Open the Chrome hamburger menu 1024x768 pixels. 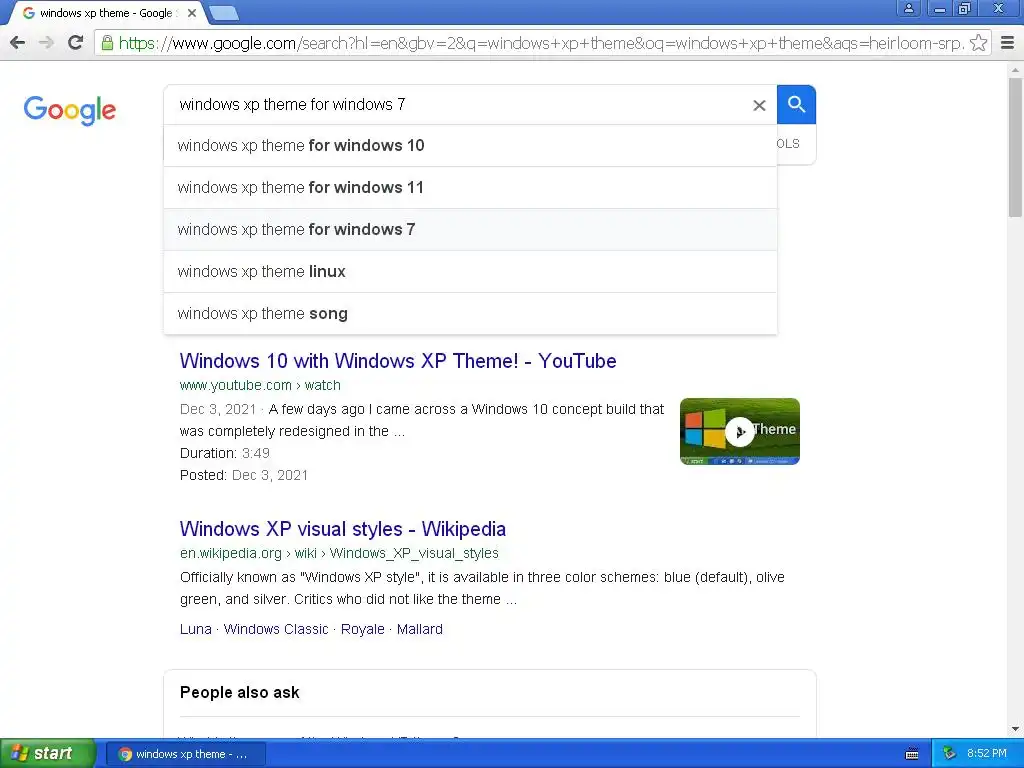pyautogui.click(x=1007, y=43)
